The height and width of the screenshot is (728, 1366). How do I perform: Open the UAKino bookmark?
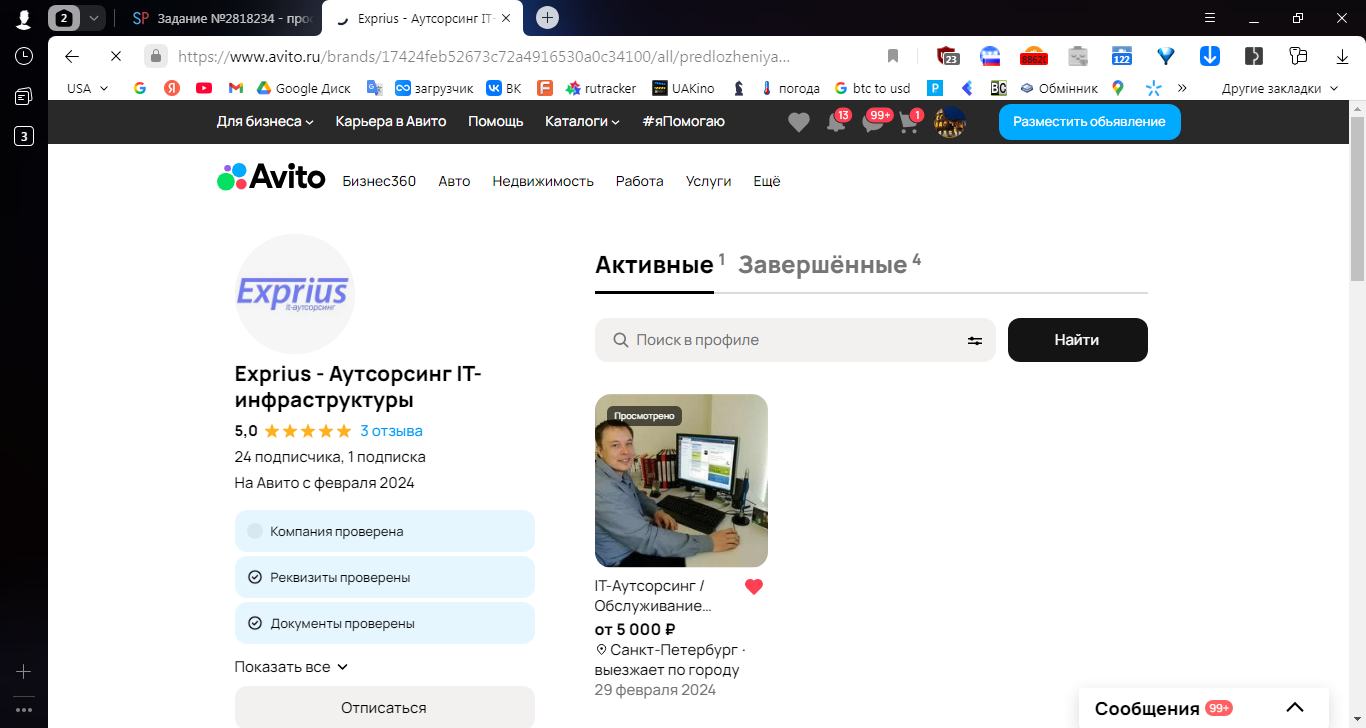684,88
